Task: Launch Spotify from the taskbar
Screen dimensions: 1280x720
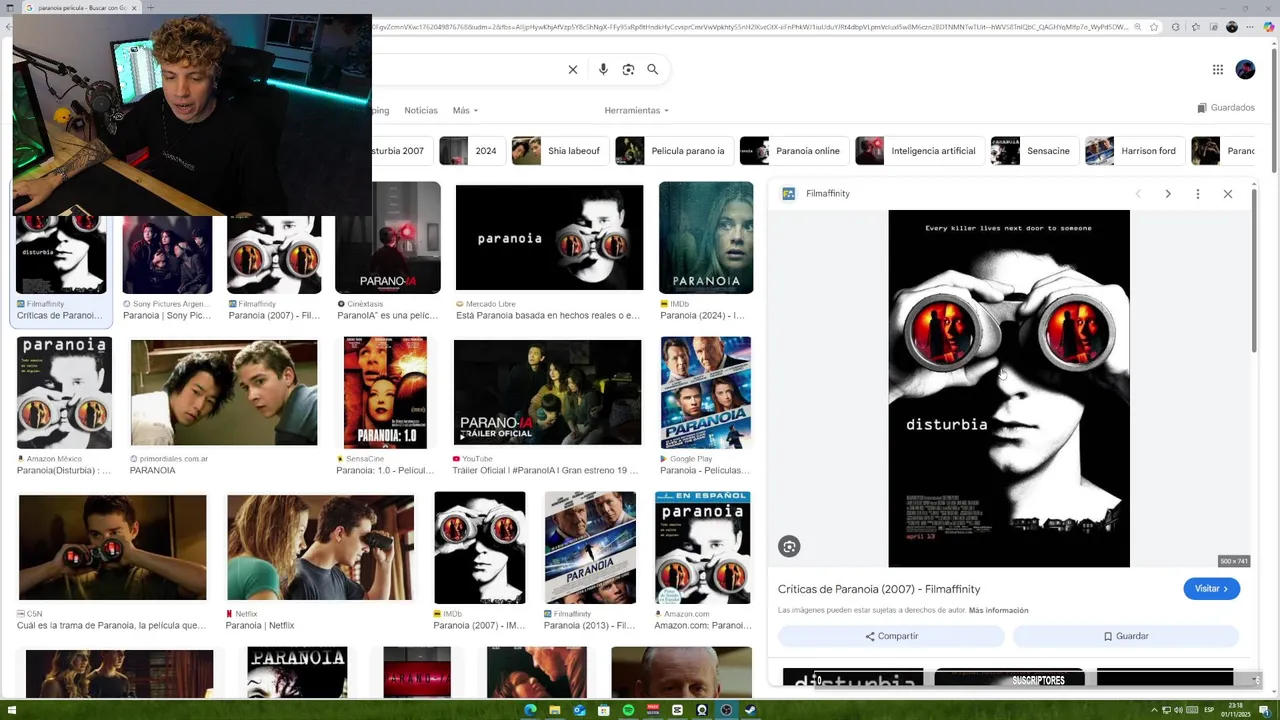Action: pos(628,710)
